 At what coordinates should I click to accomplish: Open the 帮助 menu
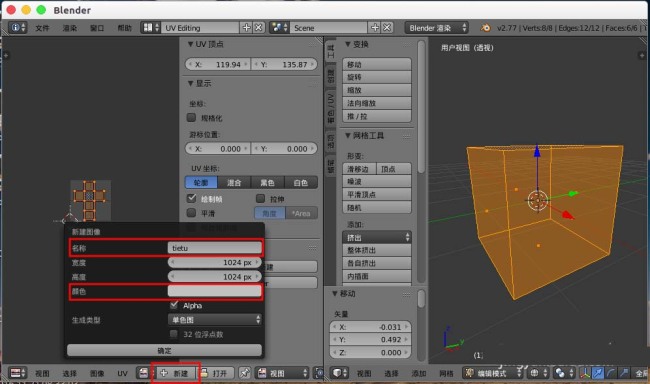click(x=124, y=28)
